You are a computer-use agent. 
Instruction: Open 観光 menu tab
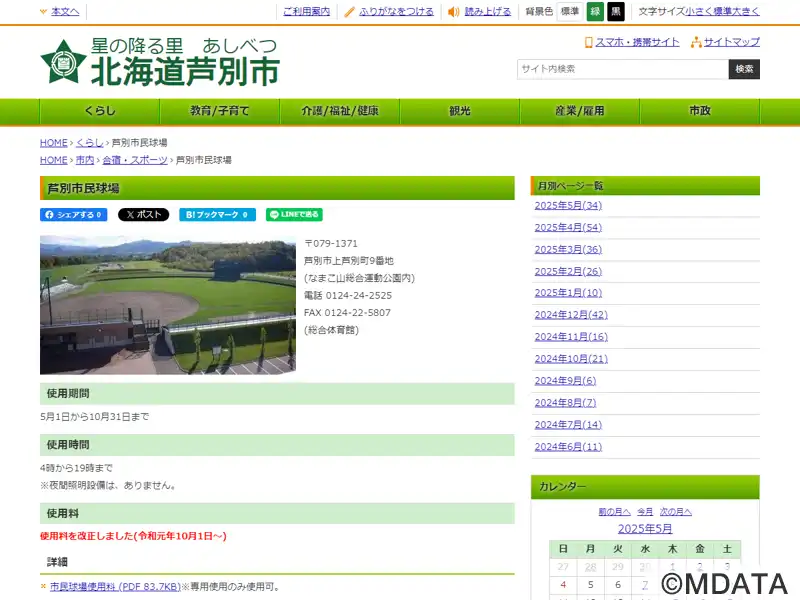pos(460,111)
